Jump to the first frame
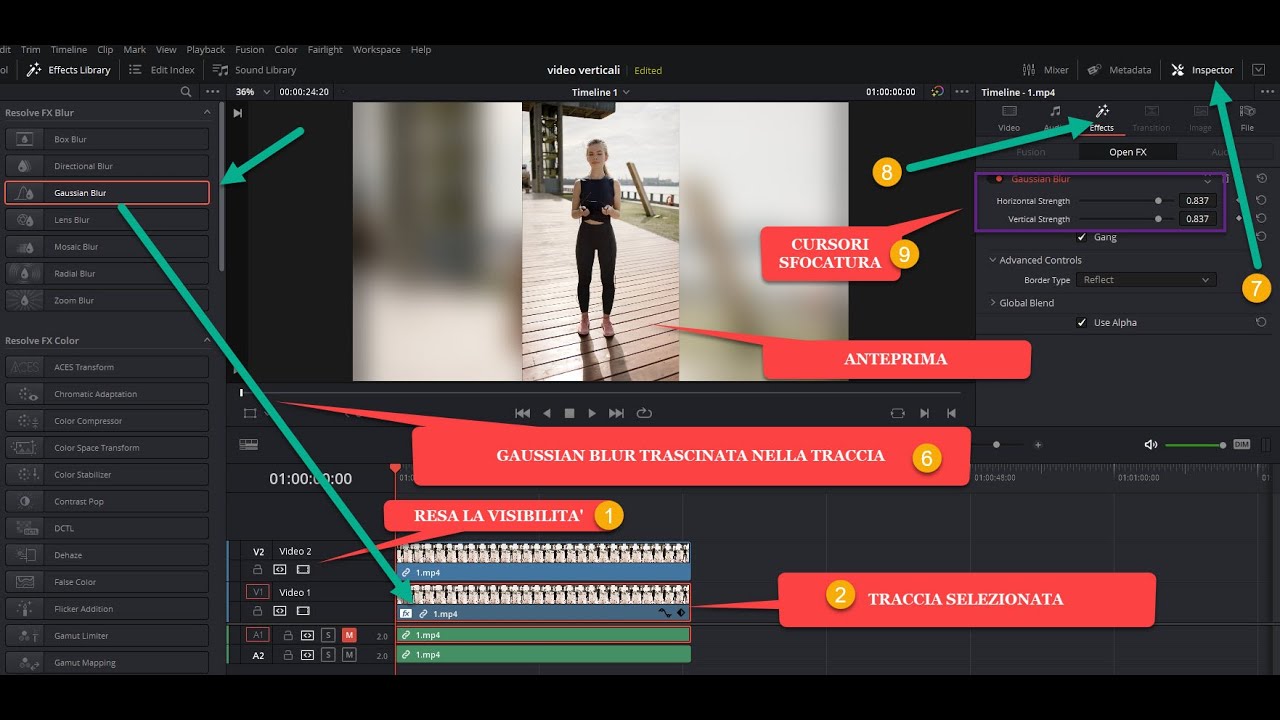The width and height of the screenshot is (1280, 720). [x=522, y=413]
